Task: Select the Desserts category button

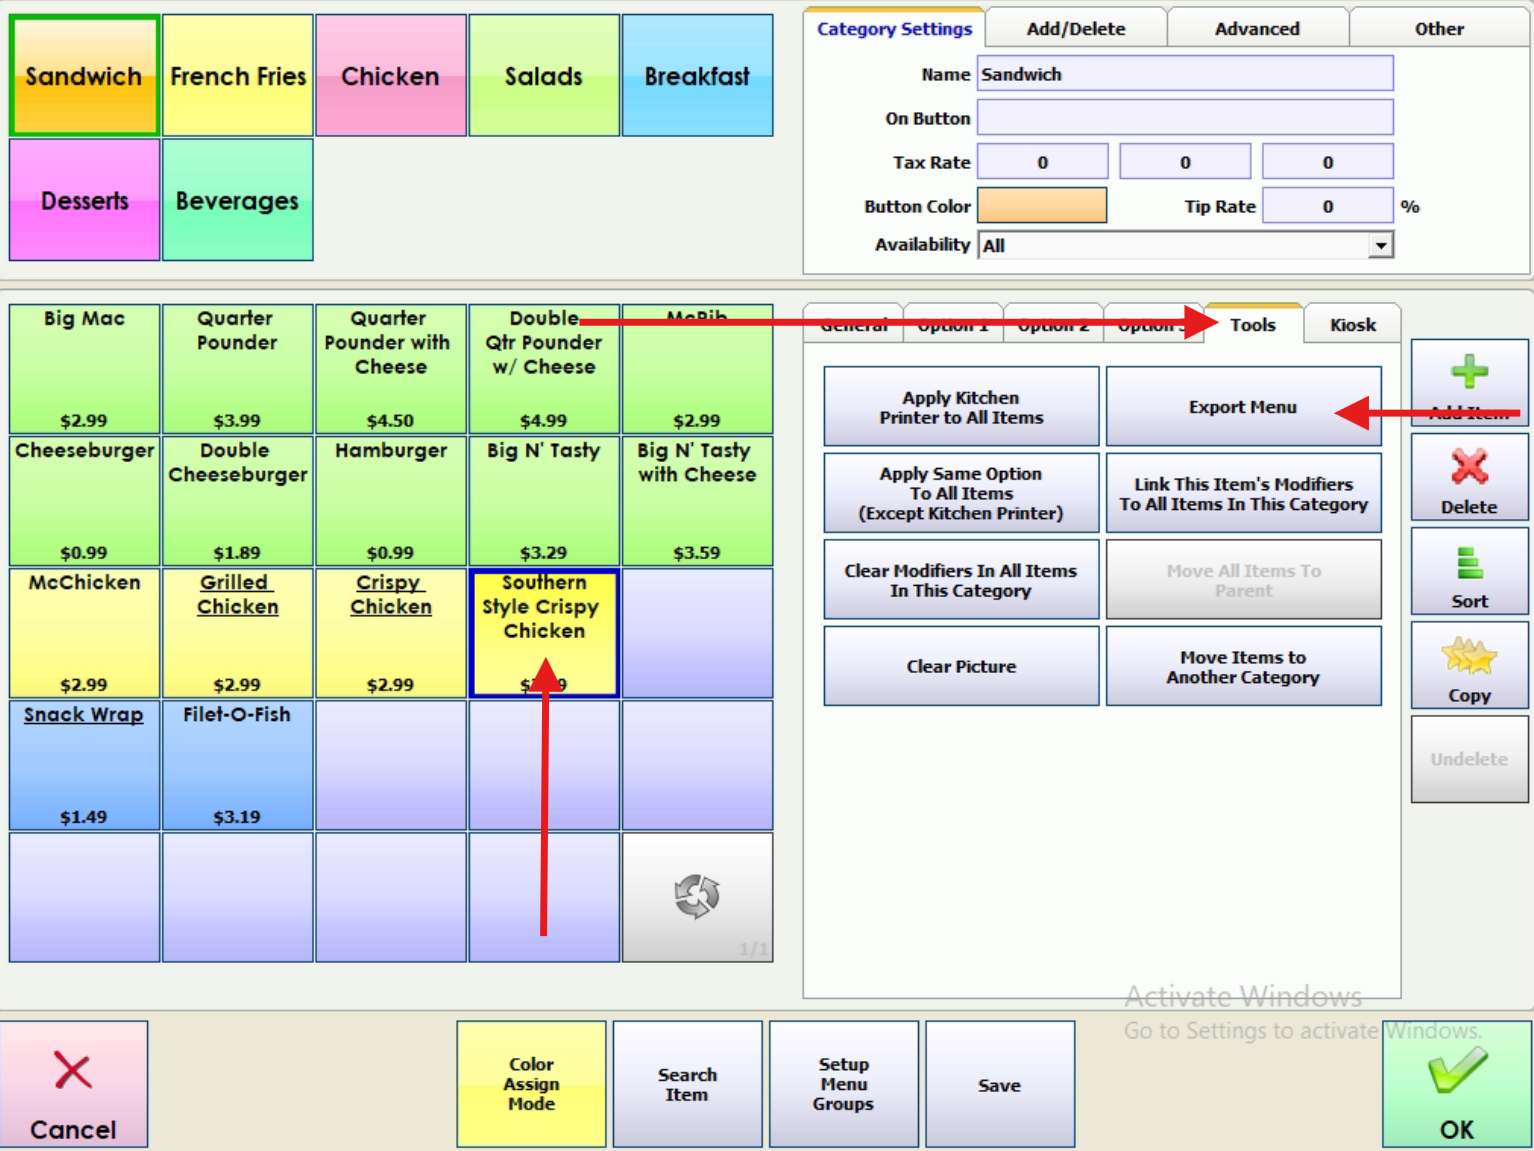Action: pyautogui.click(x=84, y=200)
